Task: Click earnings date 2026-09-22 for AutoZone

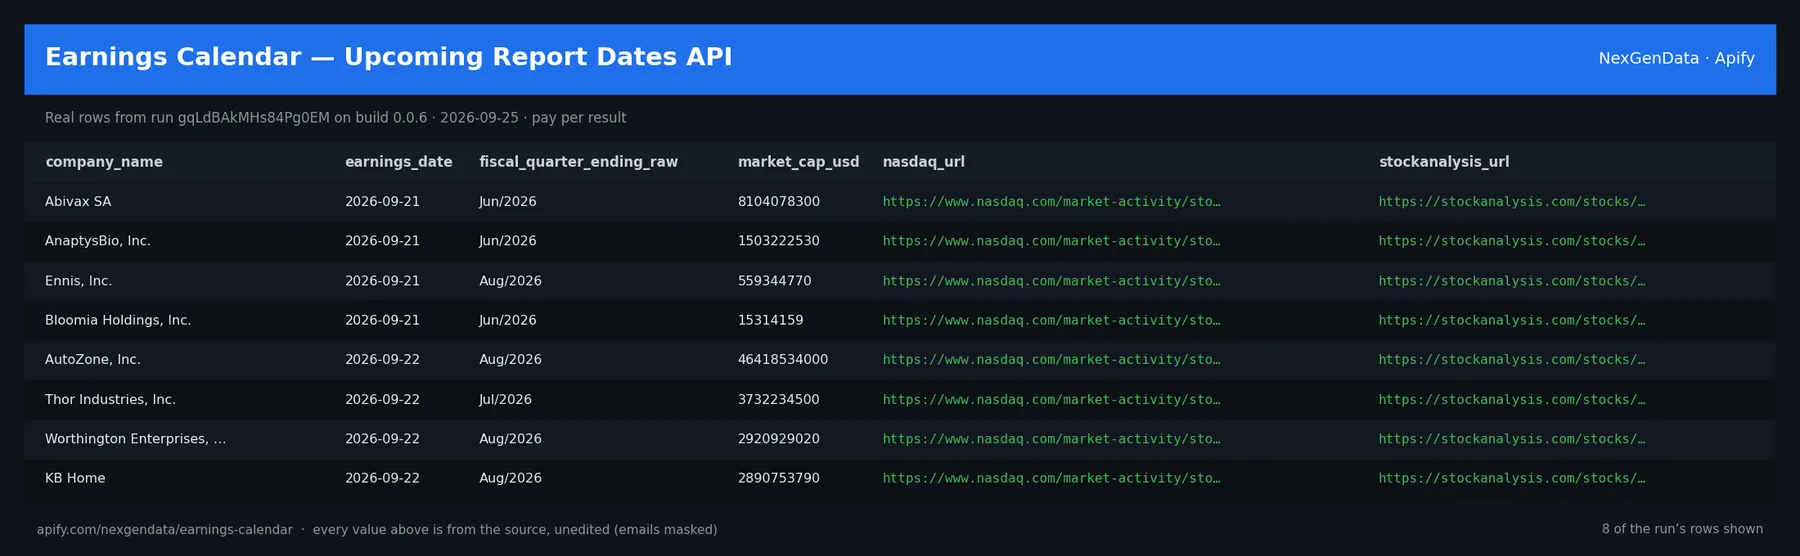Action: pyautogui.click(x=382, y=360)
